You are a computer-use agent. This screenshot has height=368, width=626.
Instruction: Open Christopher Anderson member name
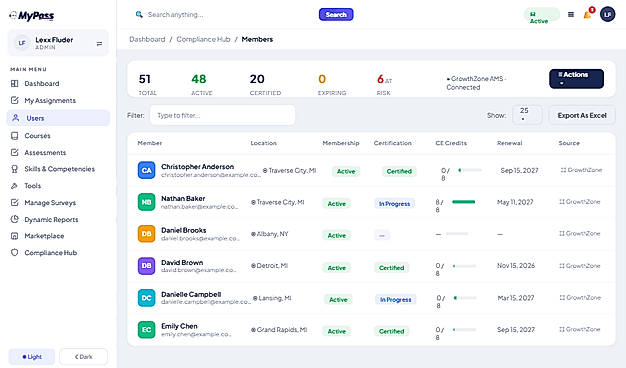click(x=197, y=166)
